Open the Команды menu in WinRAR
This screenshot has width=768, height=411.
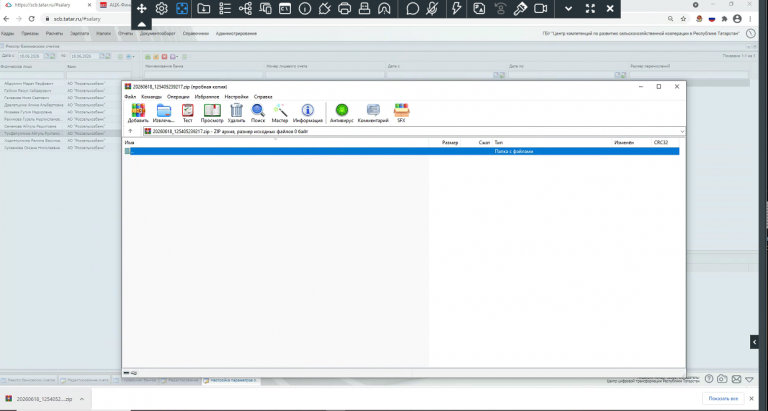pos(151,97)
